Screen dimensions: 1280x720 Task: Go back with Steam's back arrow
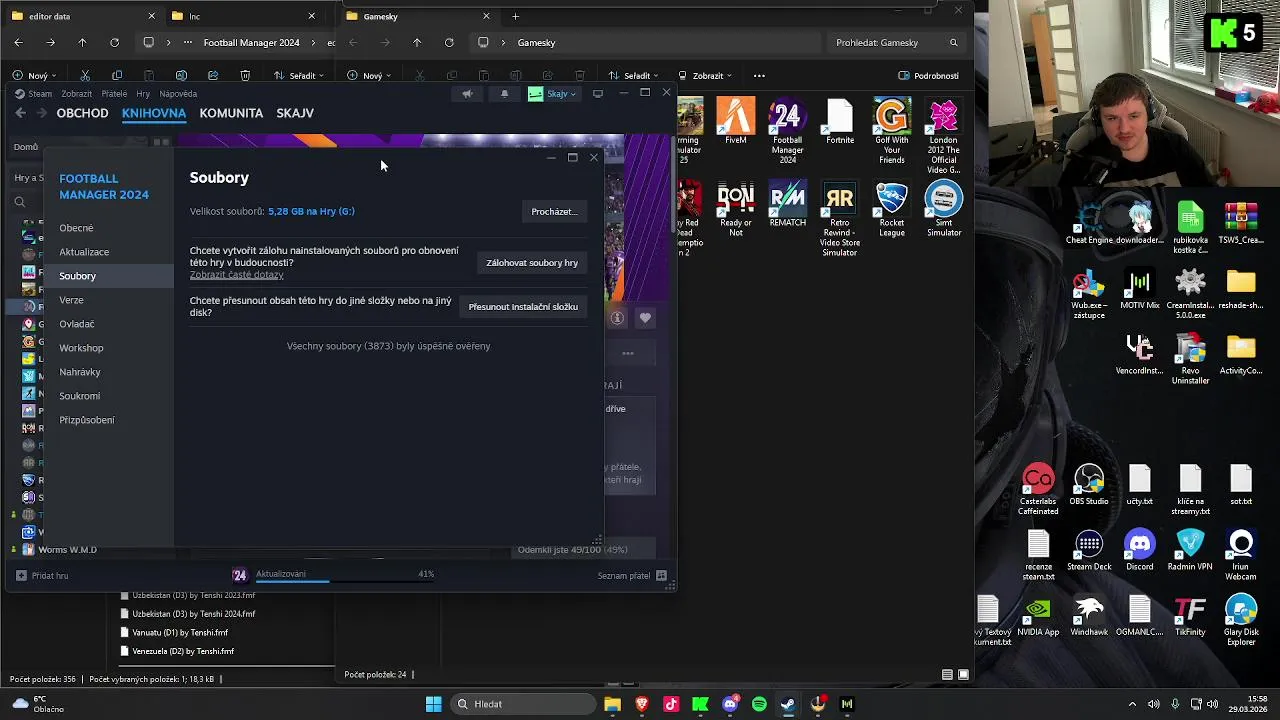click(21, 113)
